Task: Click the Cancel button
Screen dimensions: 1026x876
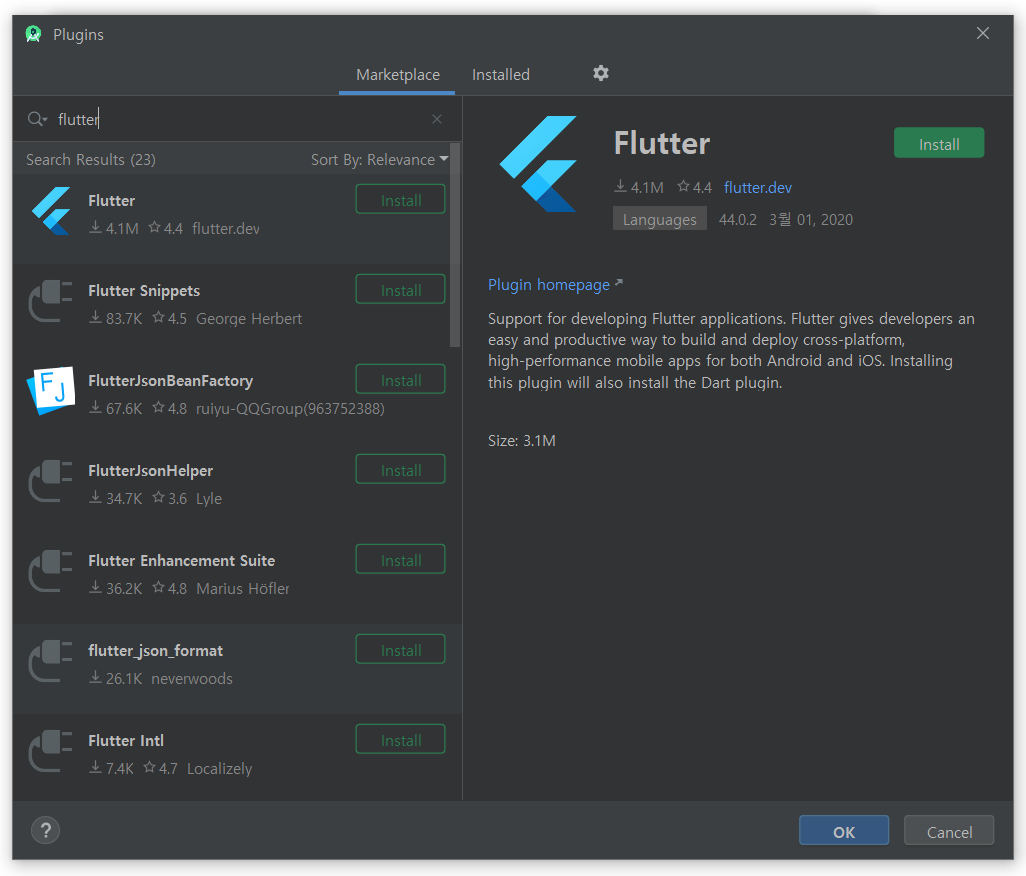Action: pyautogui.click(x=949, y=832)
